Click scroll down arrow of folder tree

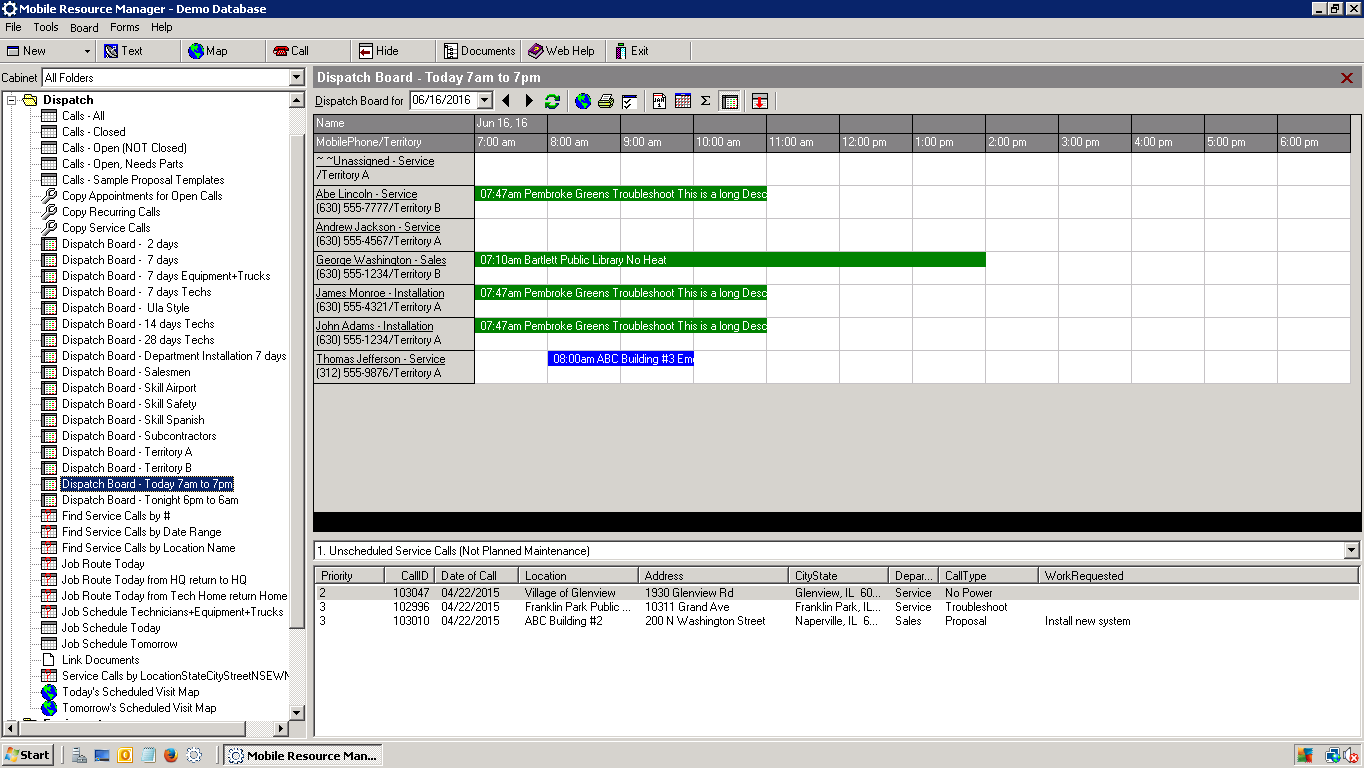[296, 712]
